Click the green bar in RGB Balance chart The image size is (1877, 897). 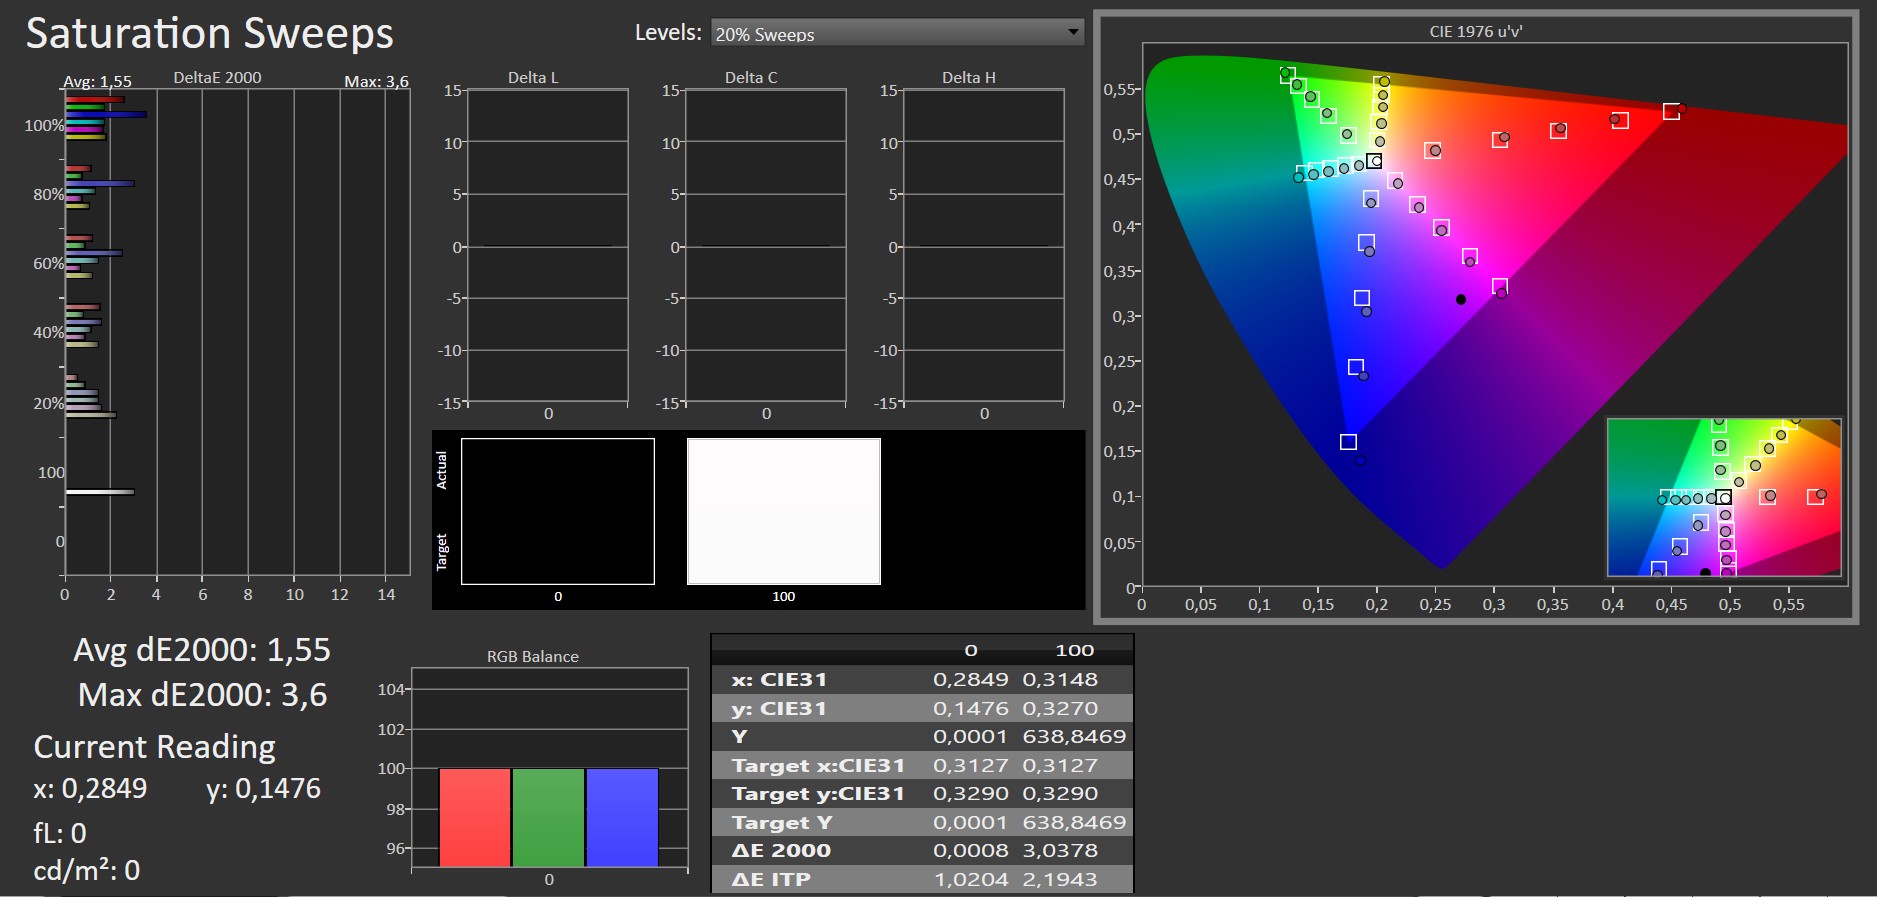[x=548, y=817]
